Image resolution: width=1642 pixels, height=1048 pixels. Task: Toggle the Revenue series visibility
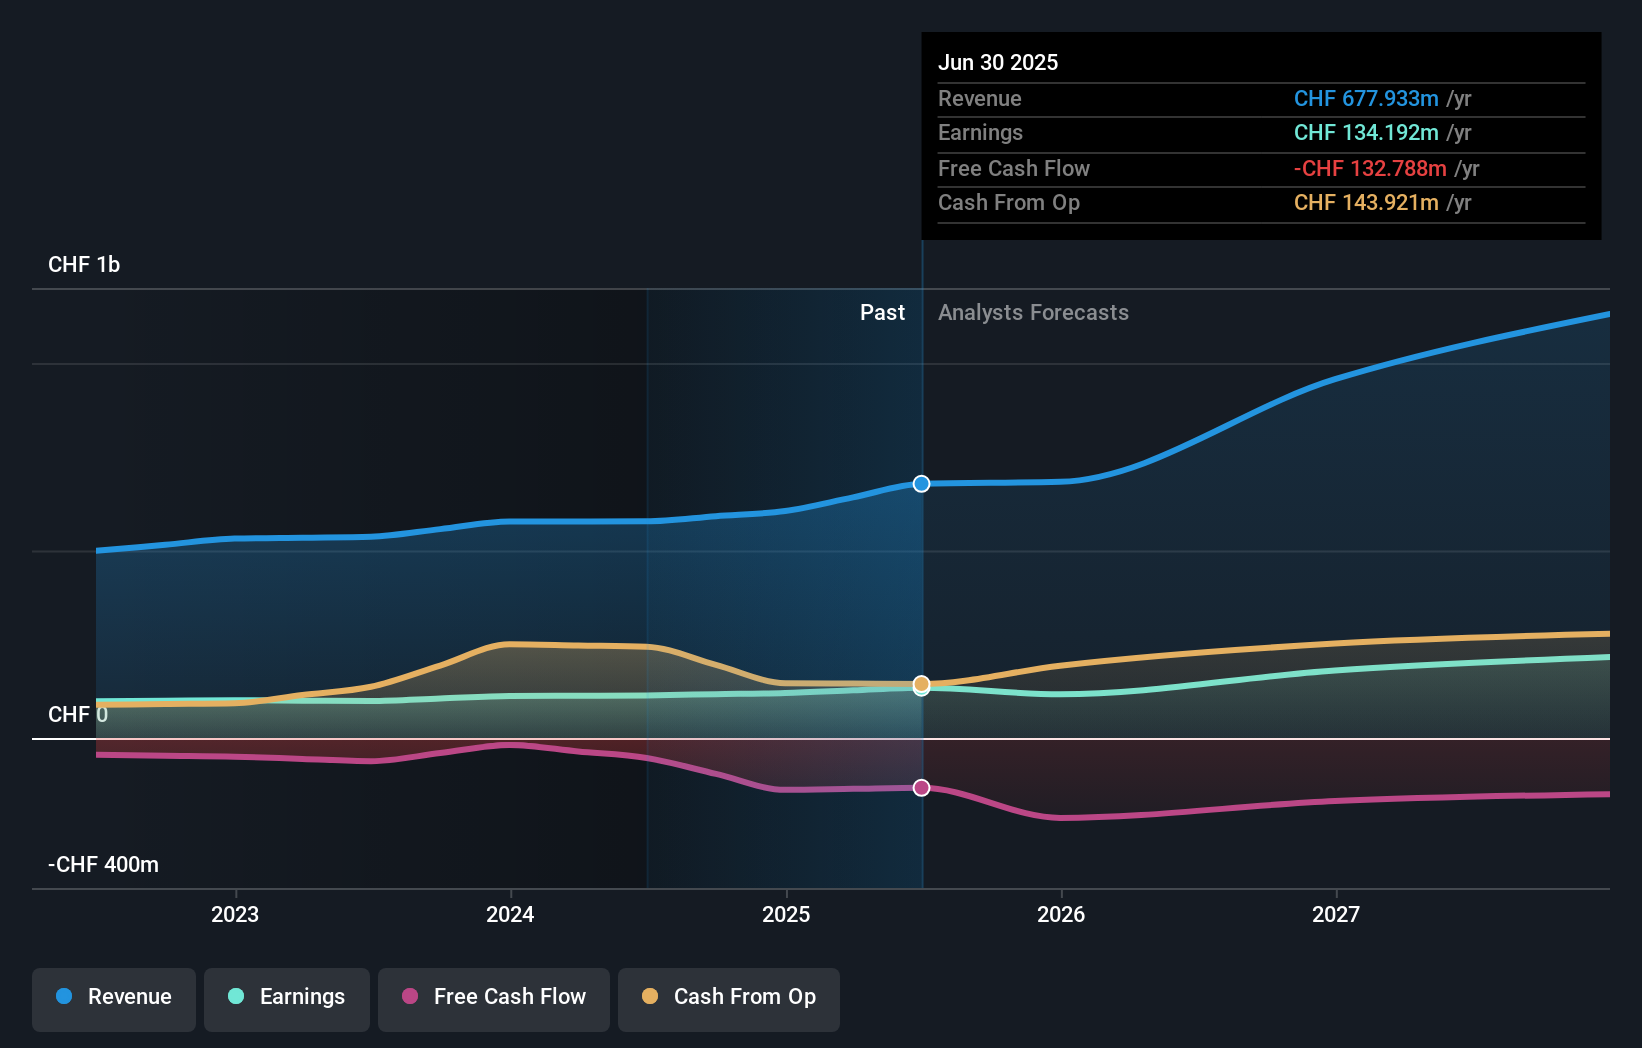(x=113, y=997)
